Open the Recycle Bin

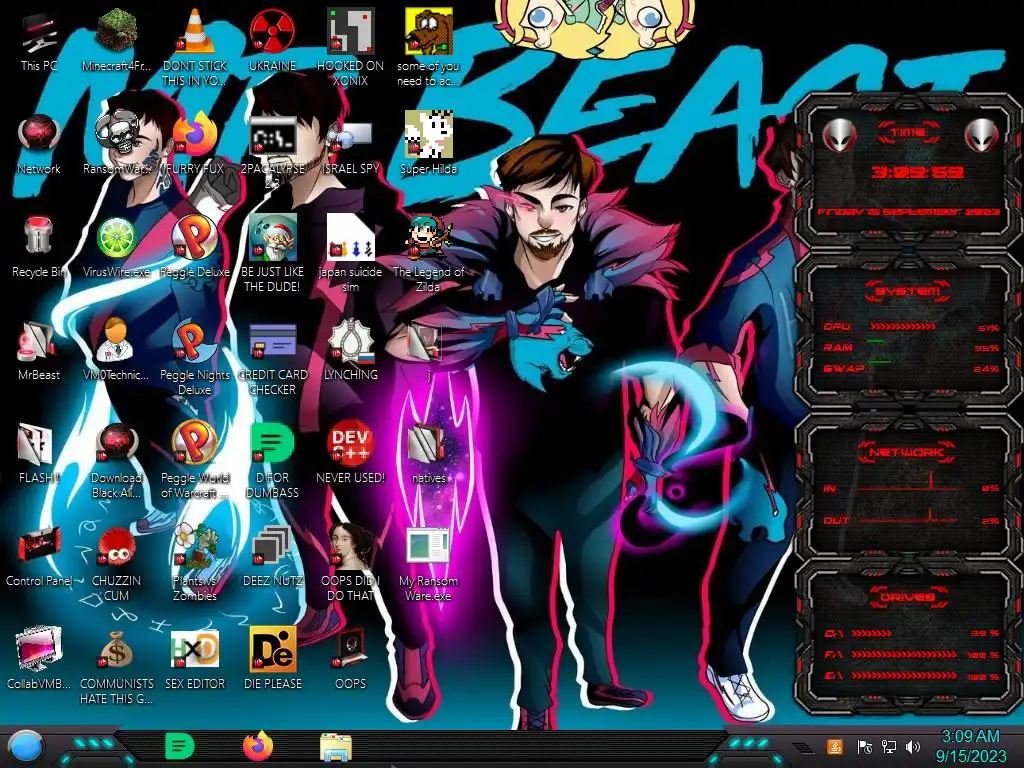[39, 248]
